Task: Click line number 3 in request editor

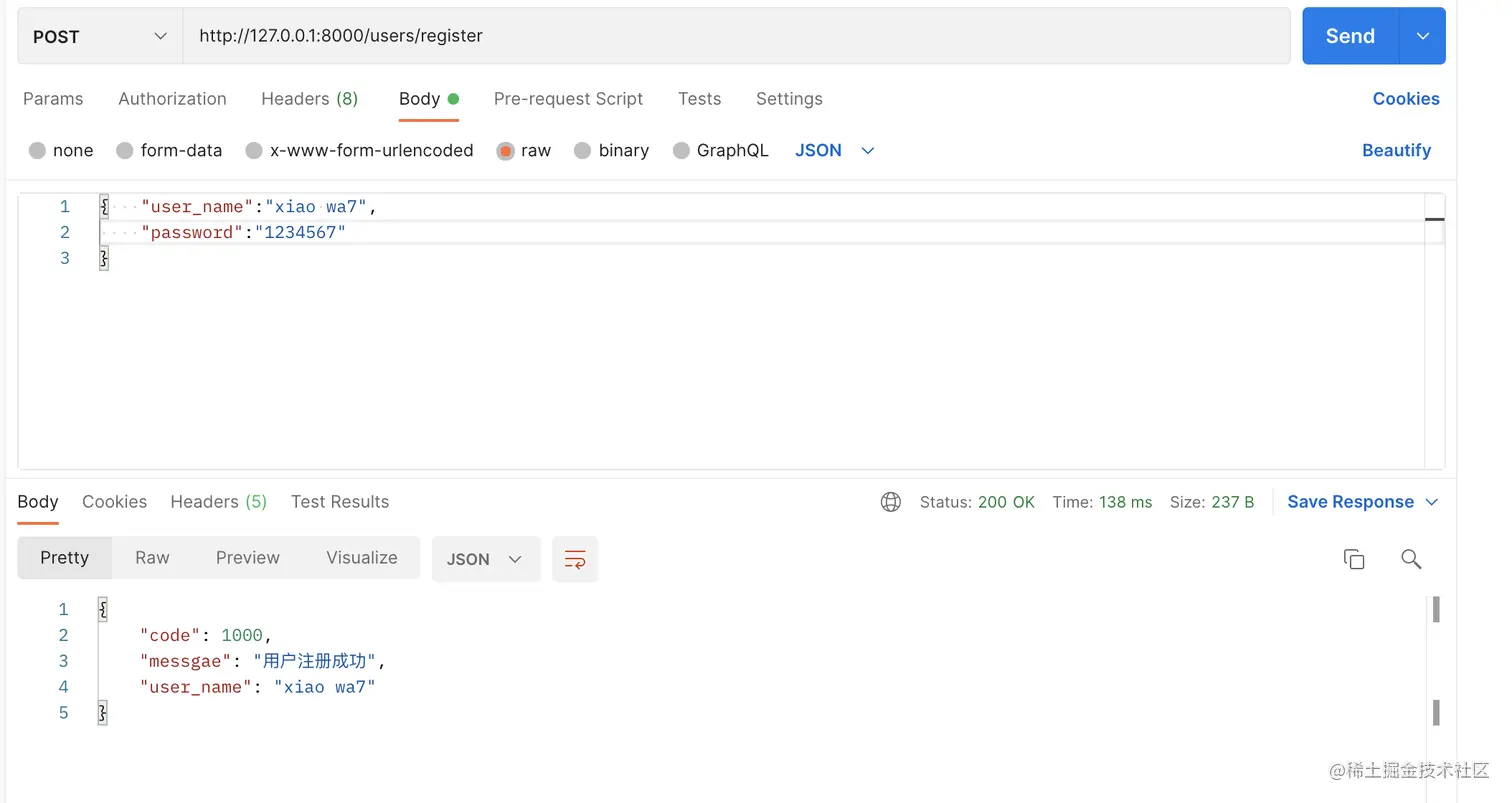Action: (65, 258)
